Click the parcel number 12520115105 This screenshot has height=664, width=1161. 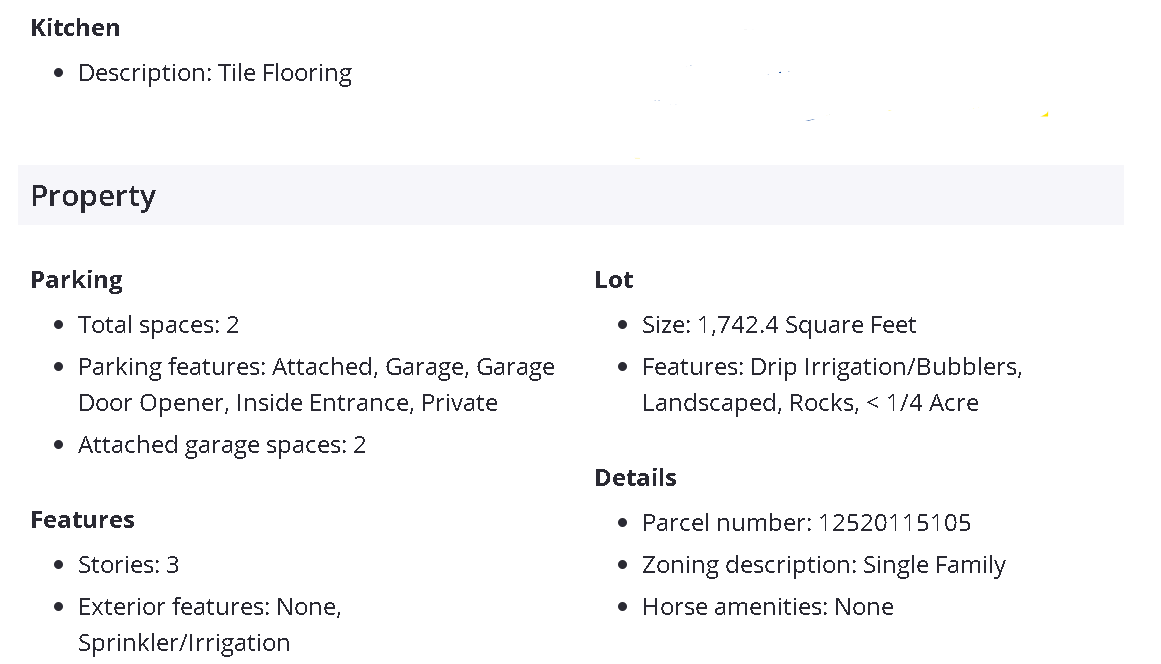pyautogui.click(x=894, y=523)
